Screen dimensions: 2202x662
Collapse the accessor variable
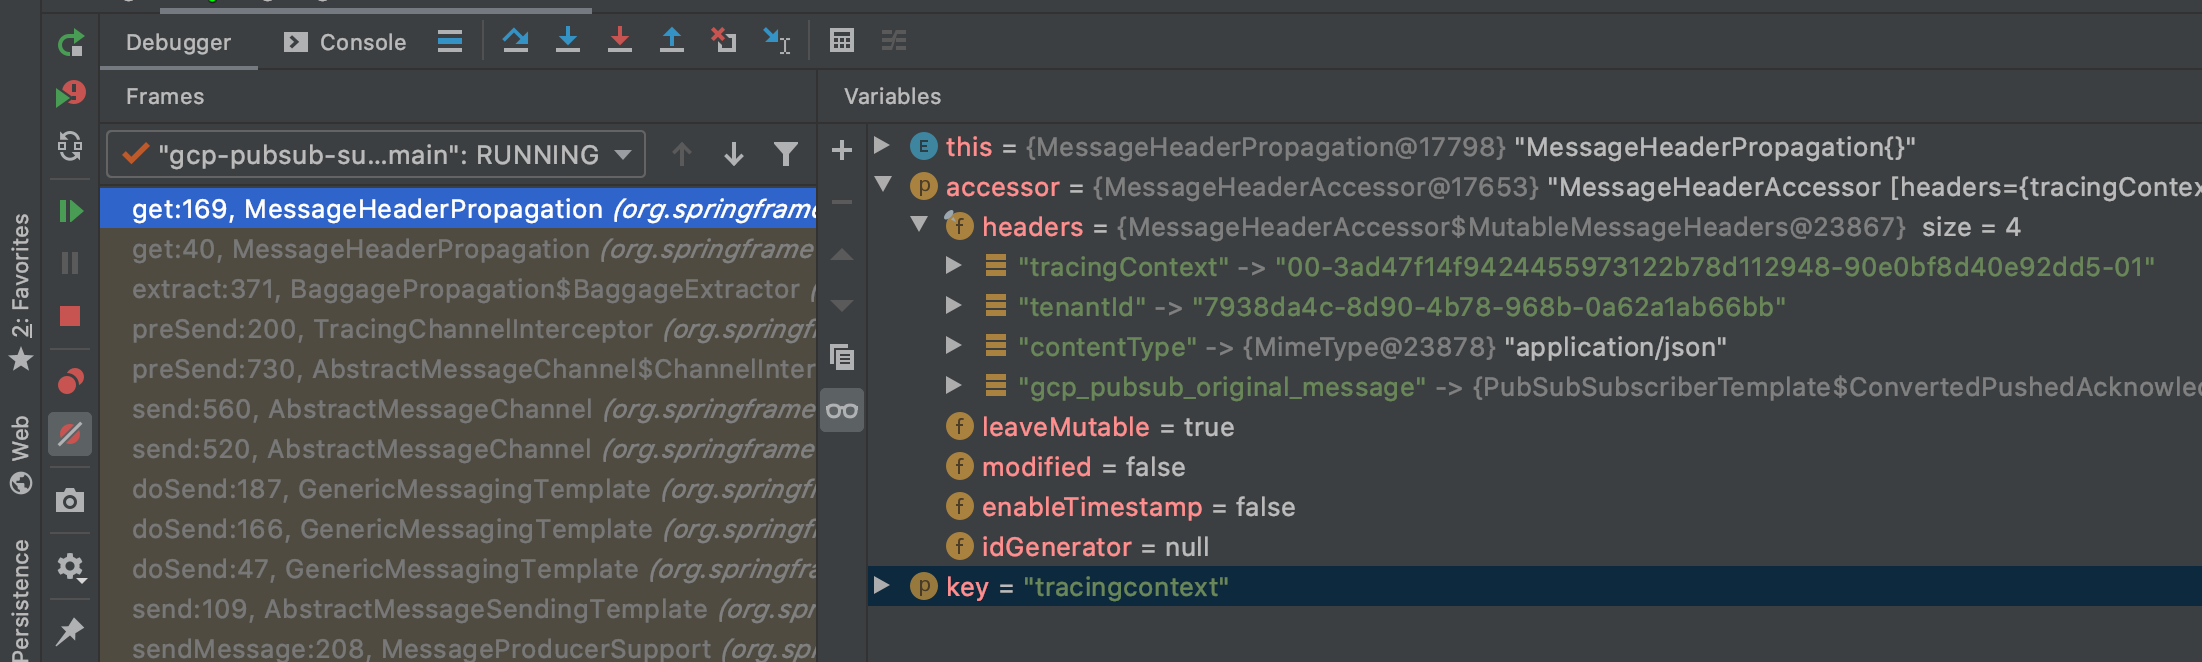pos(883,185)
